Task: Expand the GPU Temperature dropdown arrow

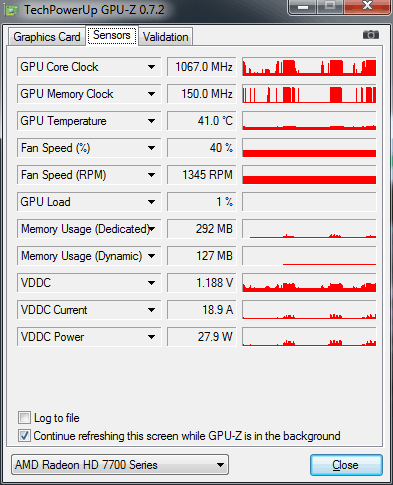Action: [x=151, y=121]
